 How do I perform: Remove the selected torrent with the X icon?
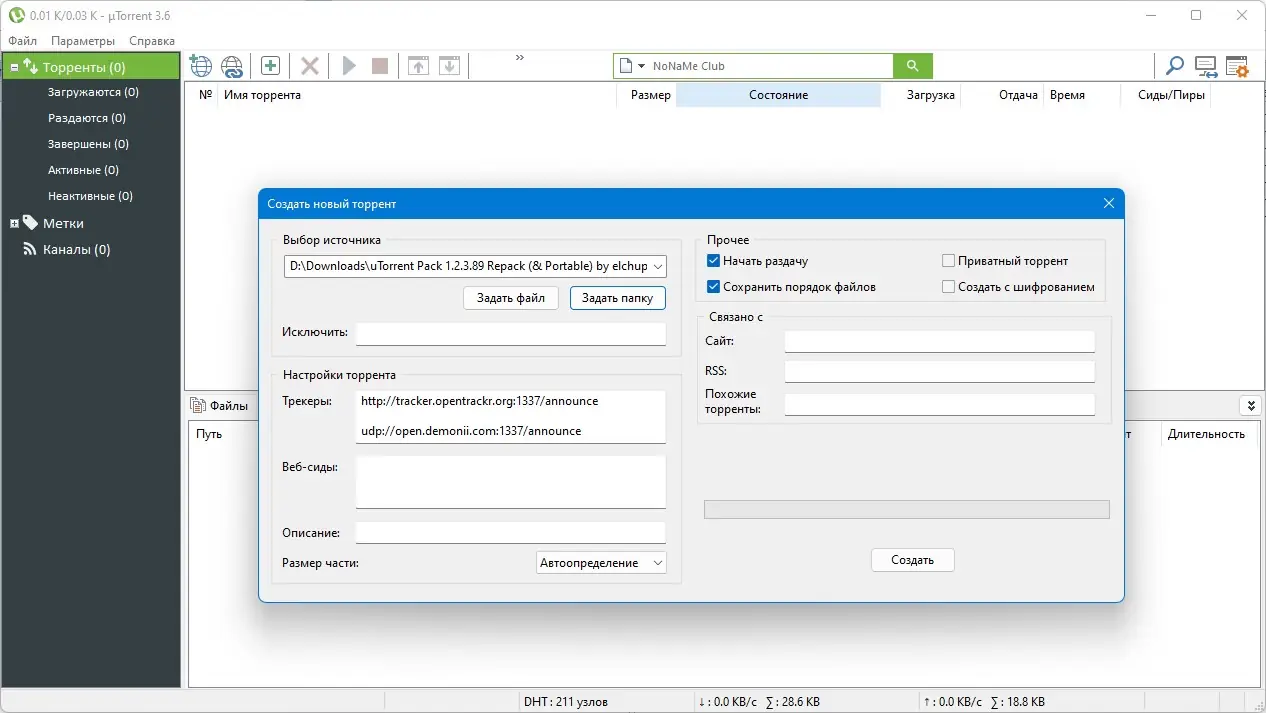309,65
